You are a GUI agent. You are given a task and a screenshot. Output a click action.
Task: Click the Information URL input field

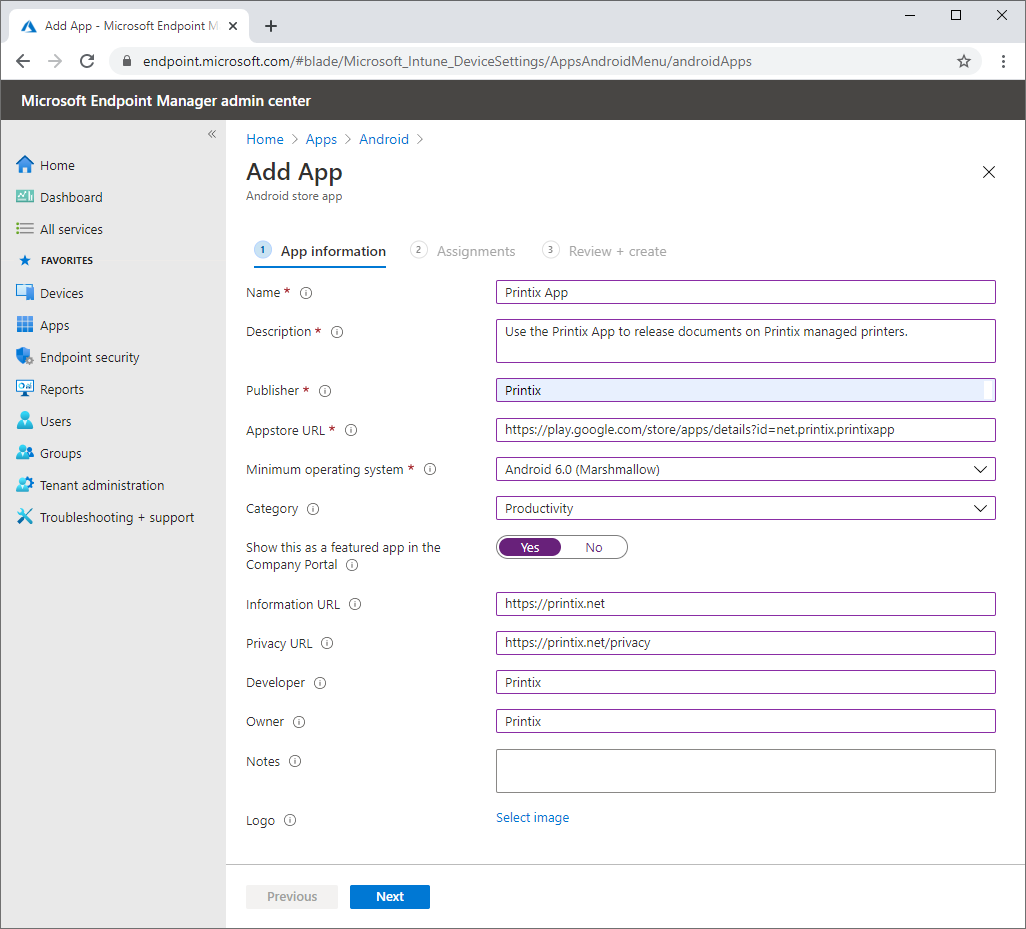(745, 604)
